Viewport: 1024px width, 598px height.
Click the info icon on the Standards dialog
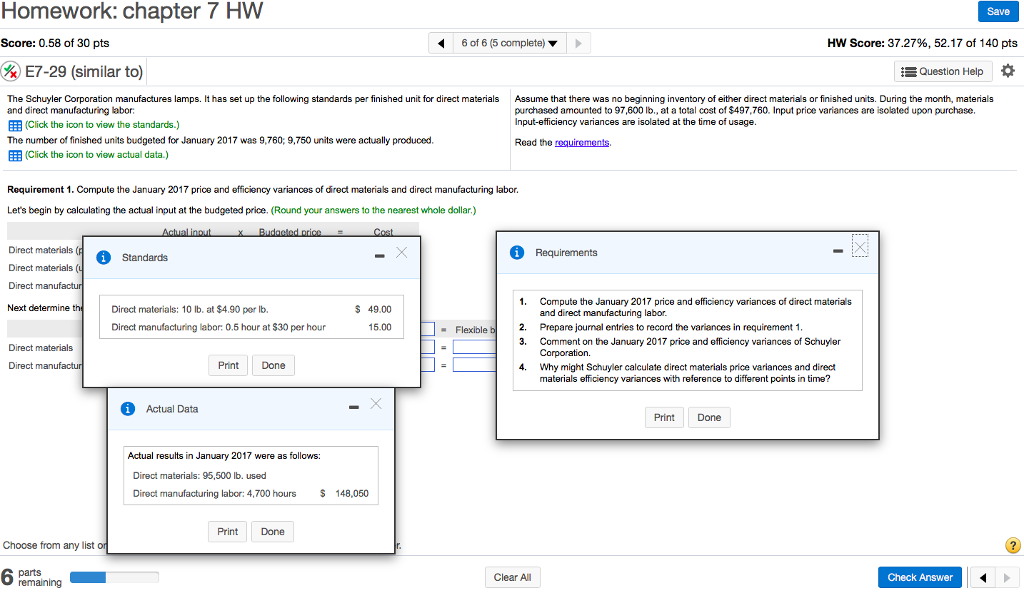click(x=106, y=257)
